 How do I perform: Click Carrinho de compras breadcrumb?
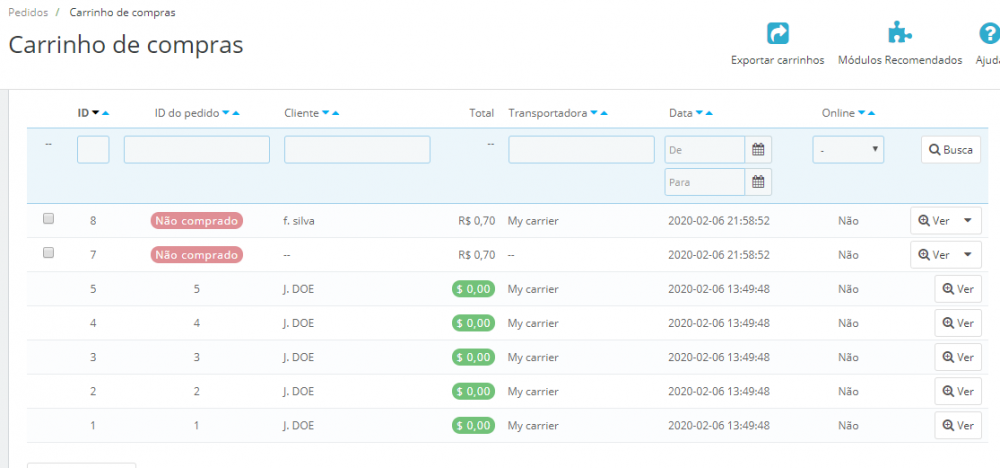[x=122, y=12]
